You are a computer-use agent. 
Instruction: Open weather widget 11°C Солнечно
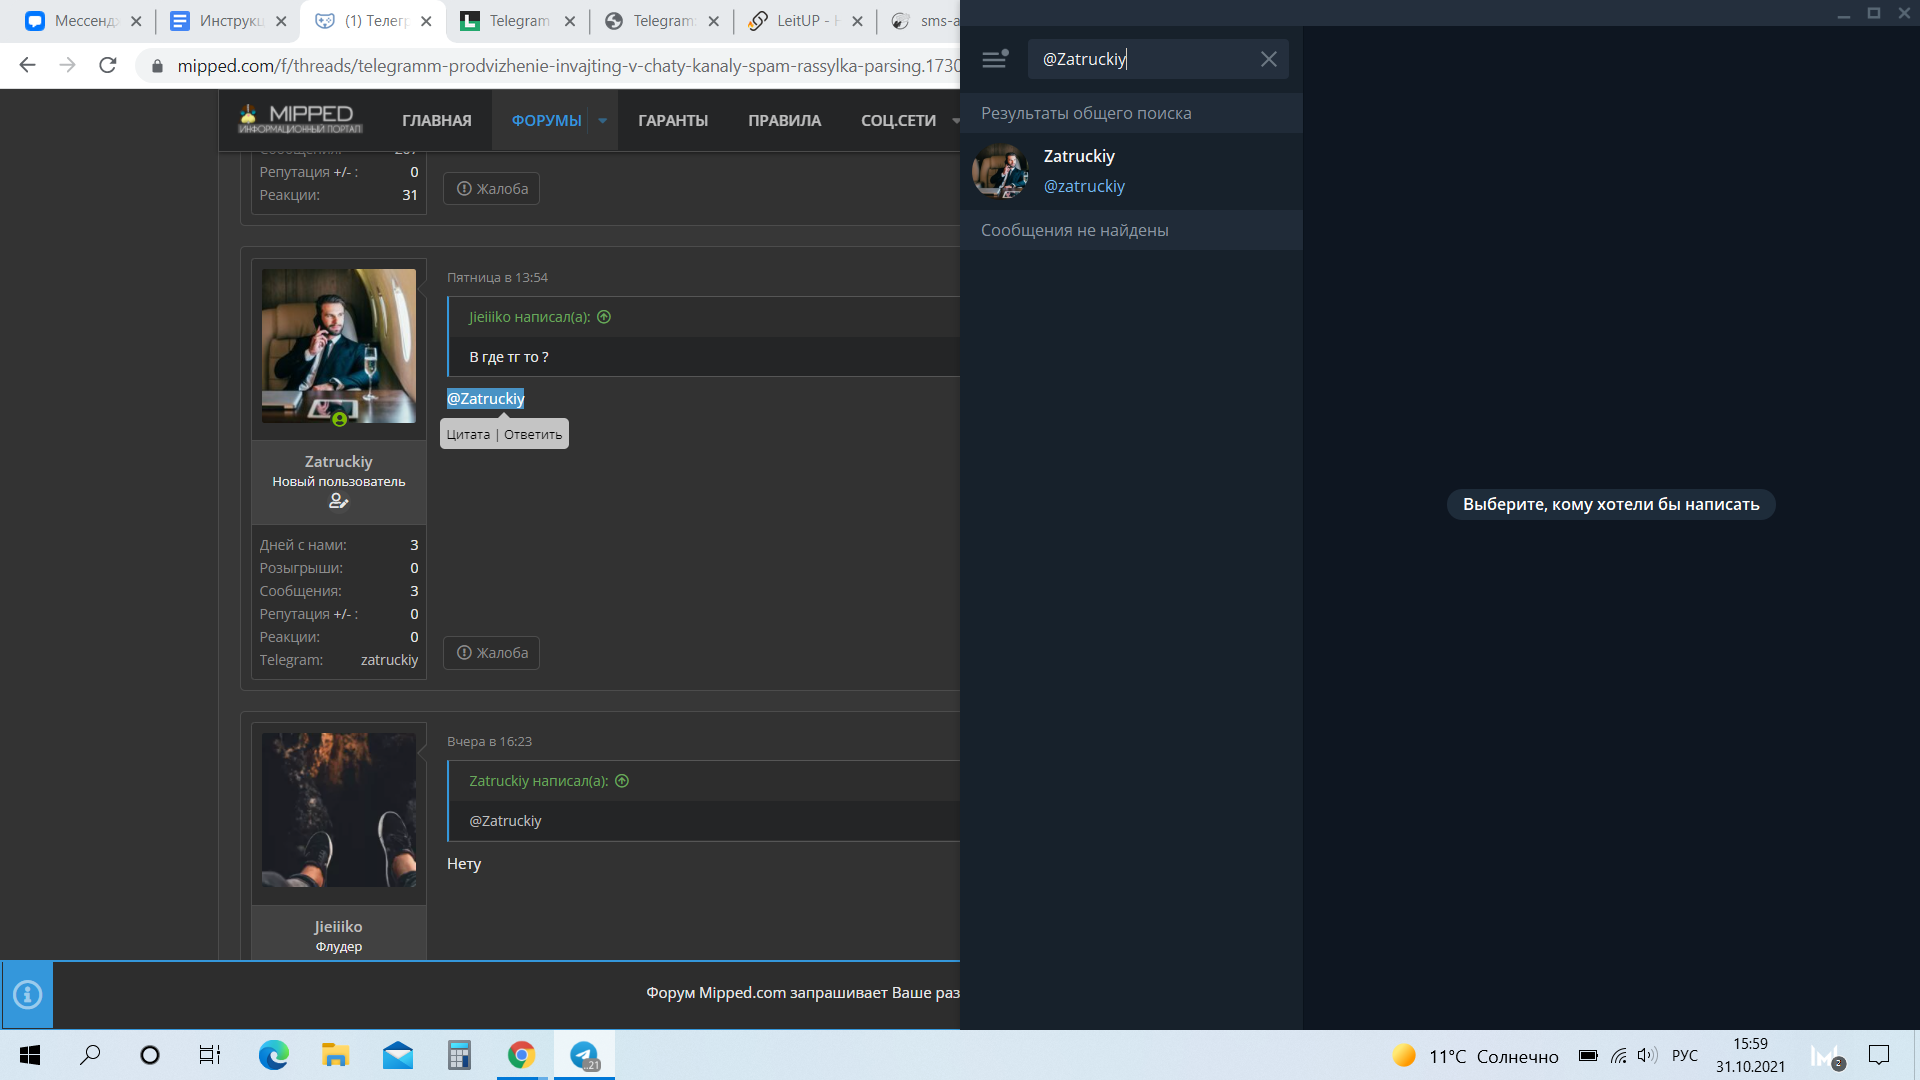[1475, 1056]
